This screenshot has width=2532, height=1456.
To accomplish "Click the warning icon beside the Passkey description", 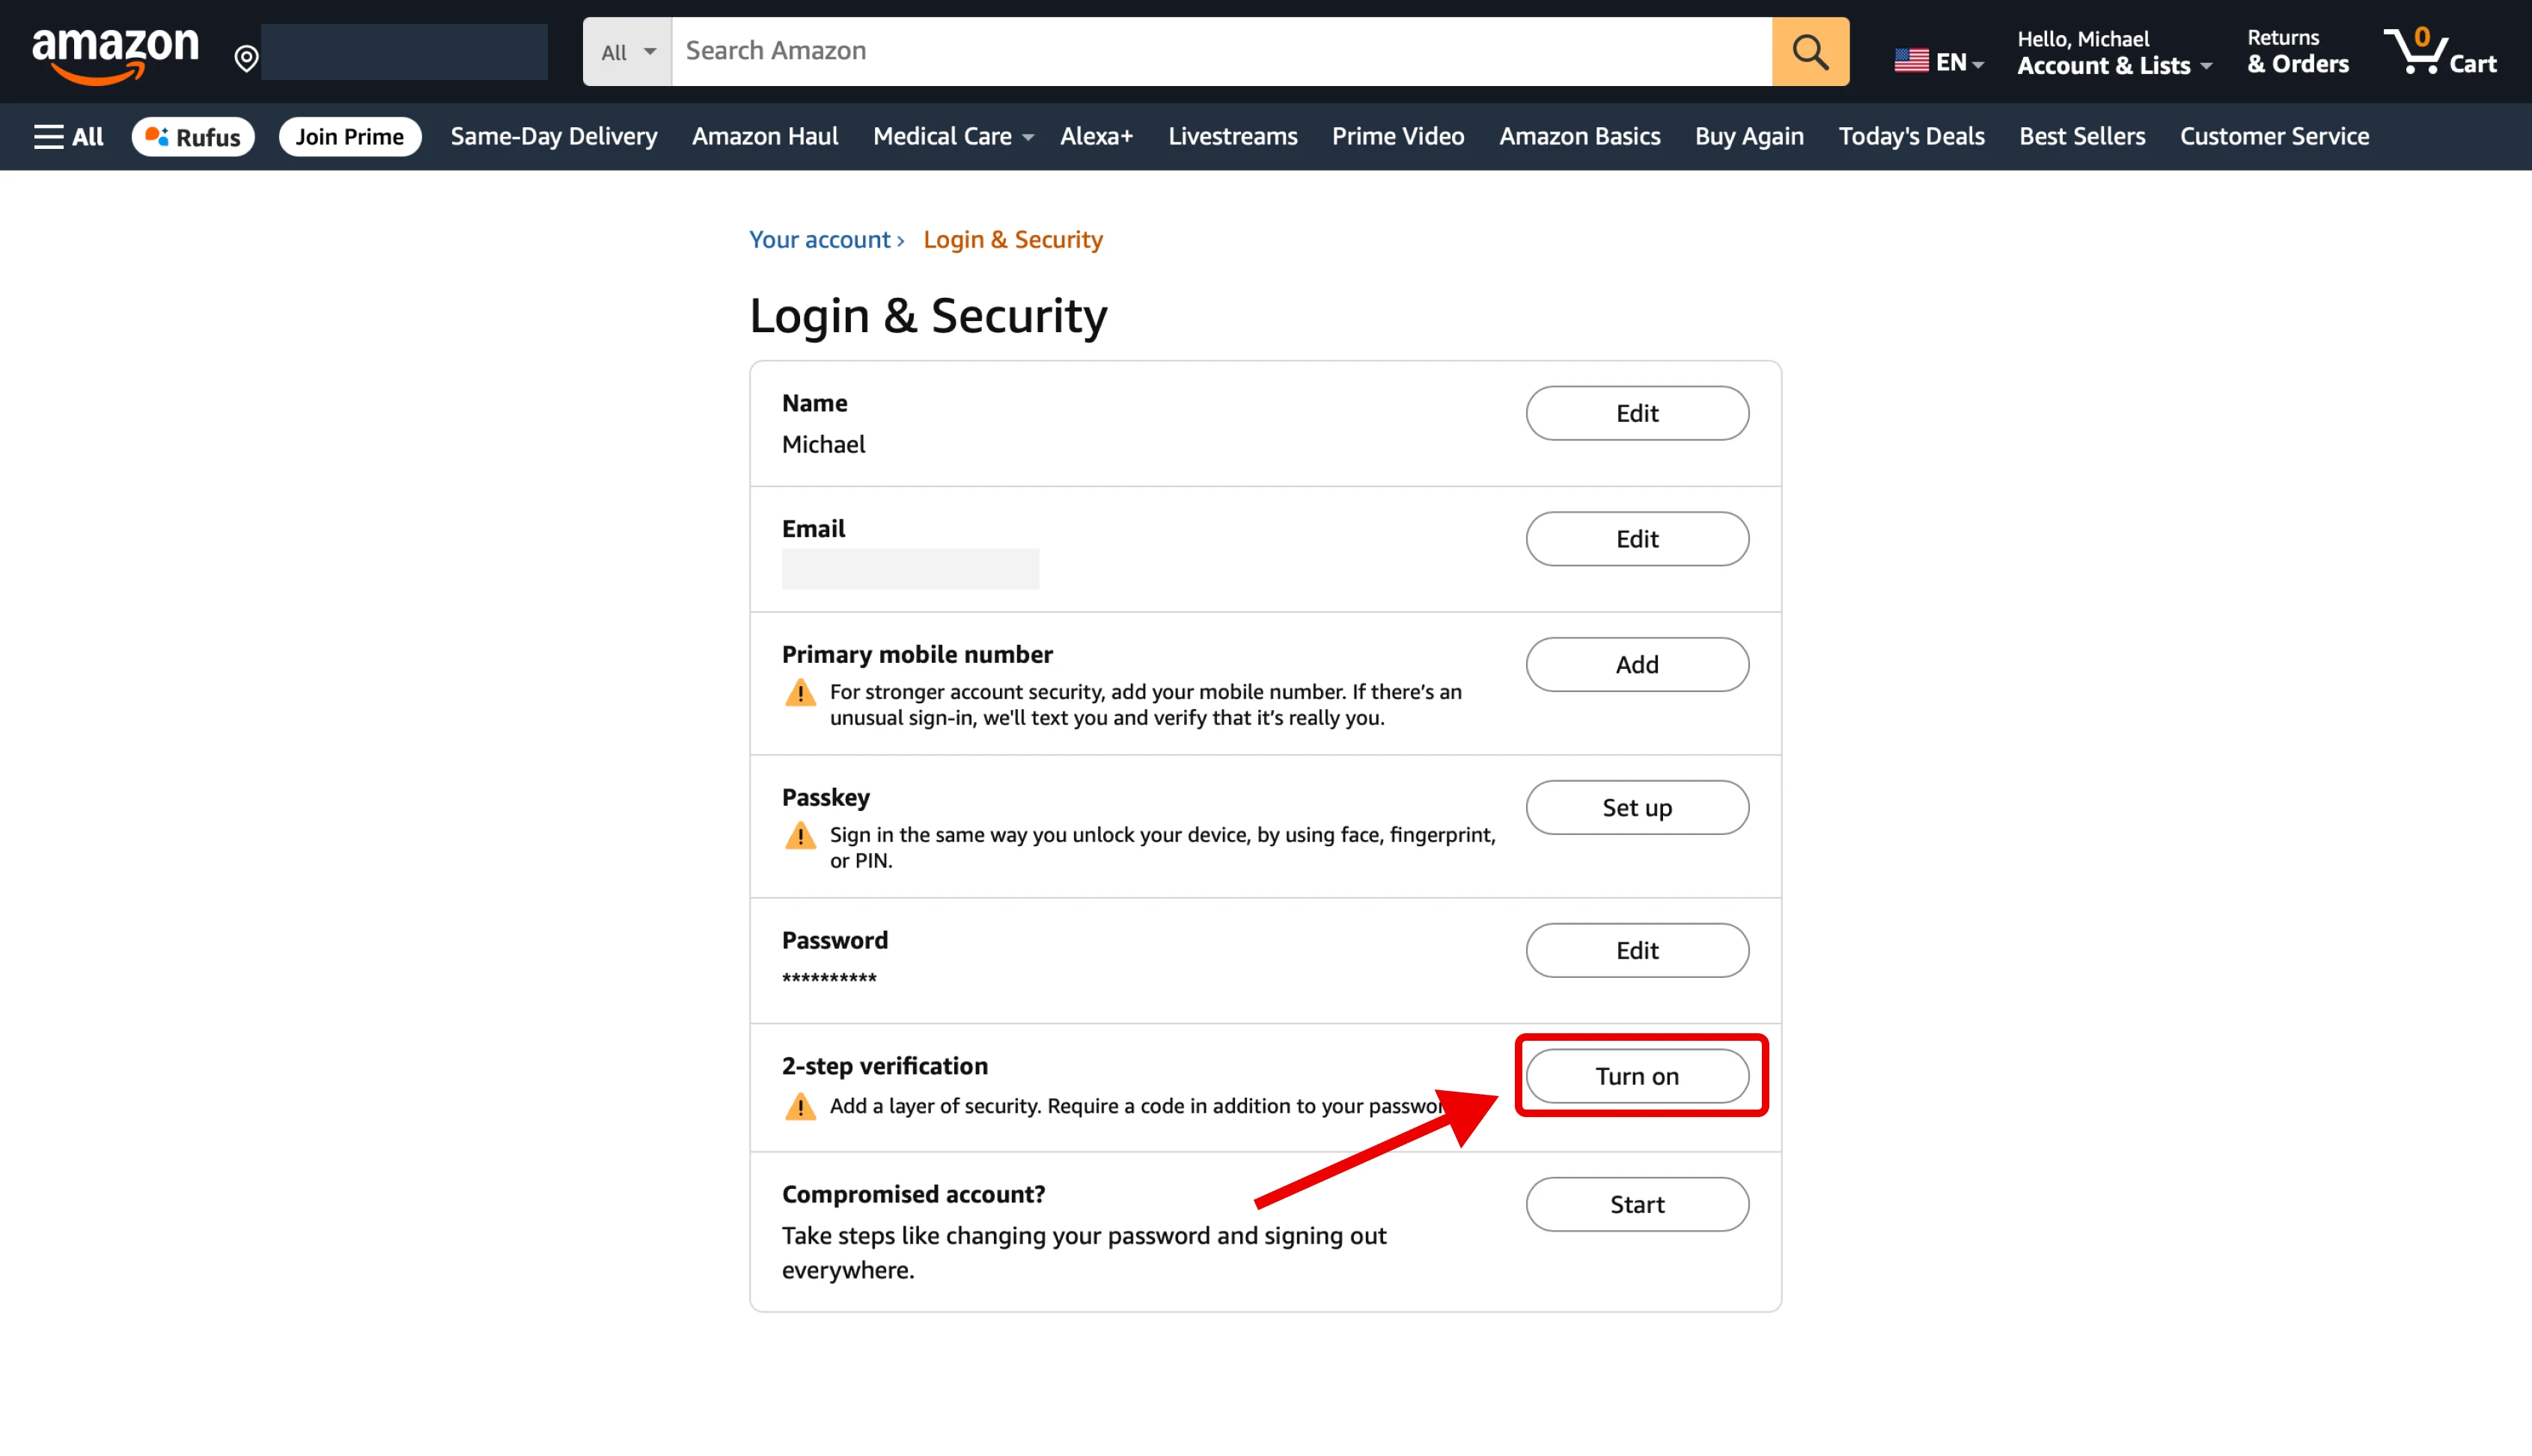I will (800, 835).
